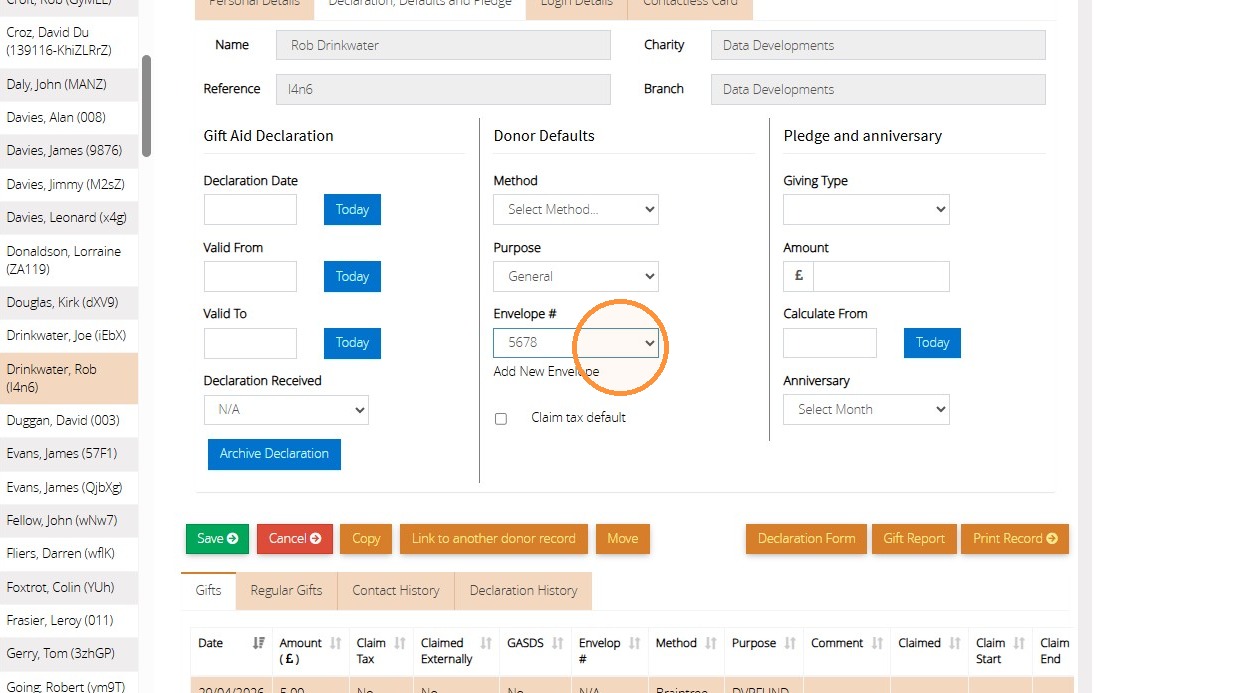Open the Anniversary Select Month dropdown
This screenshot has height=693, width=1239.
(866, 409)
